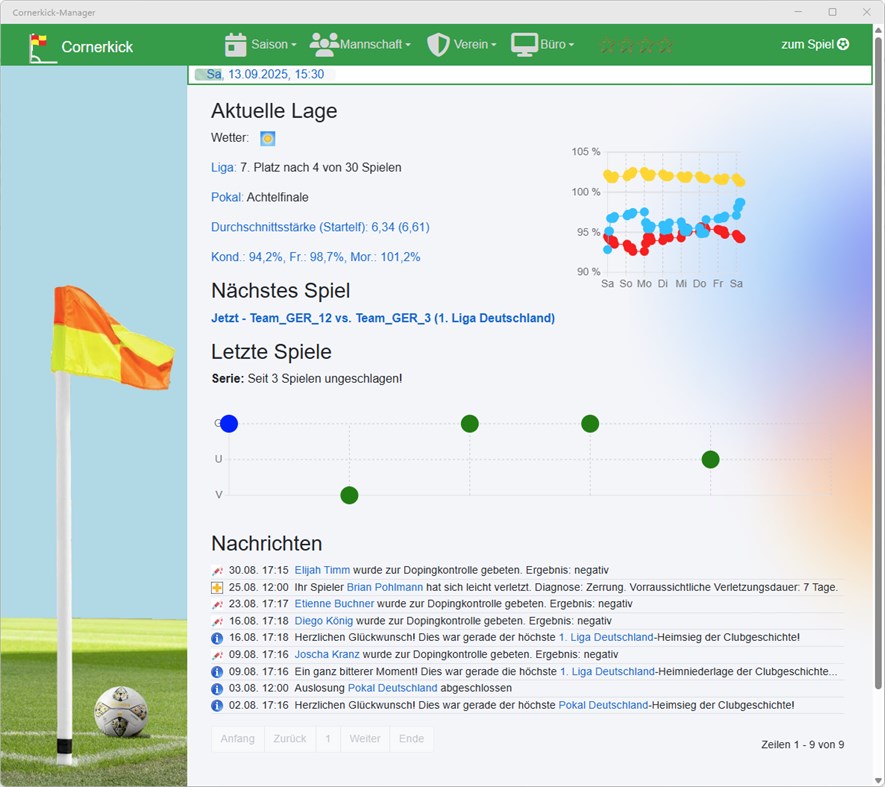Open the Pokal Deutschland link in the news
The width and height of the screenshot is (885, 787).
pyautogui.click(x=393, y=688)
